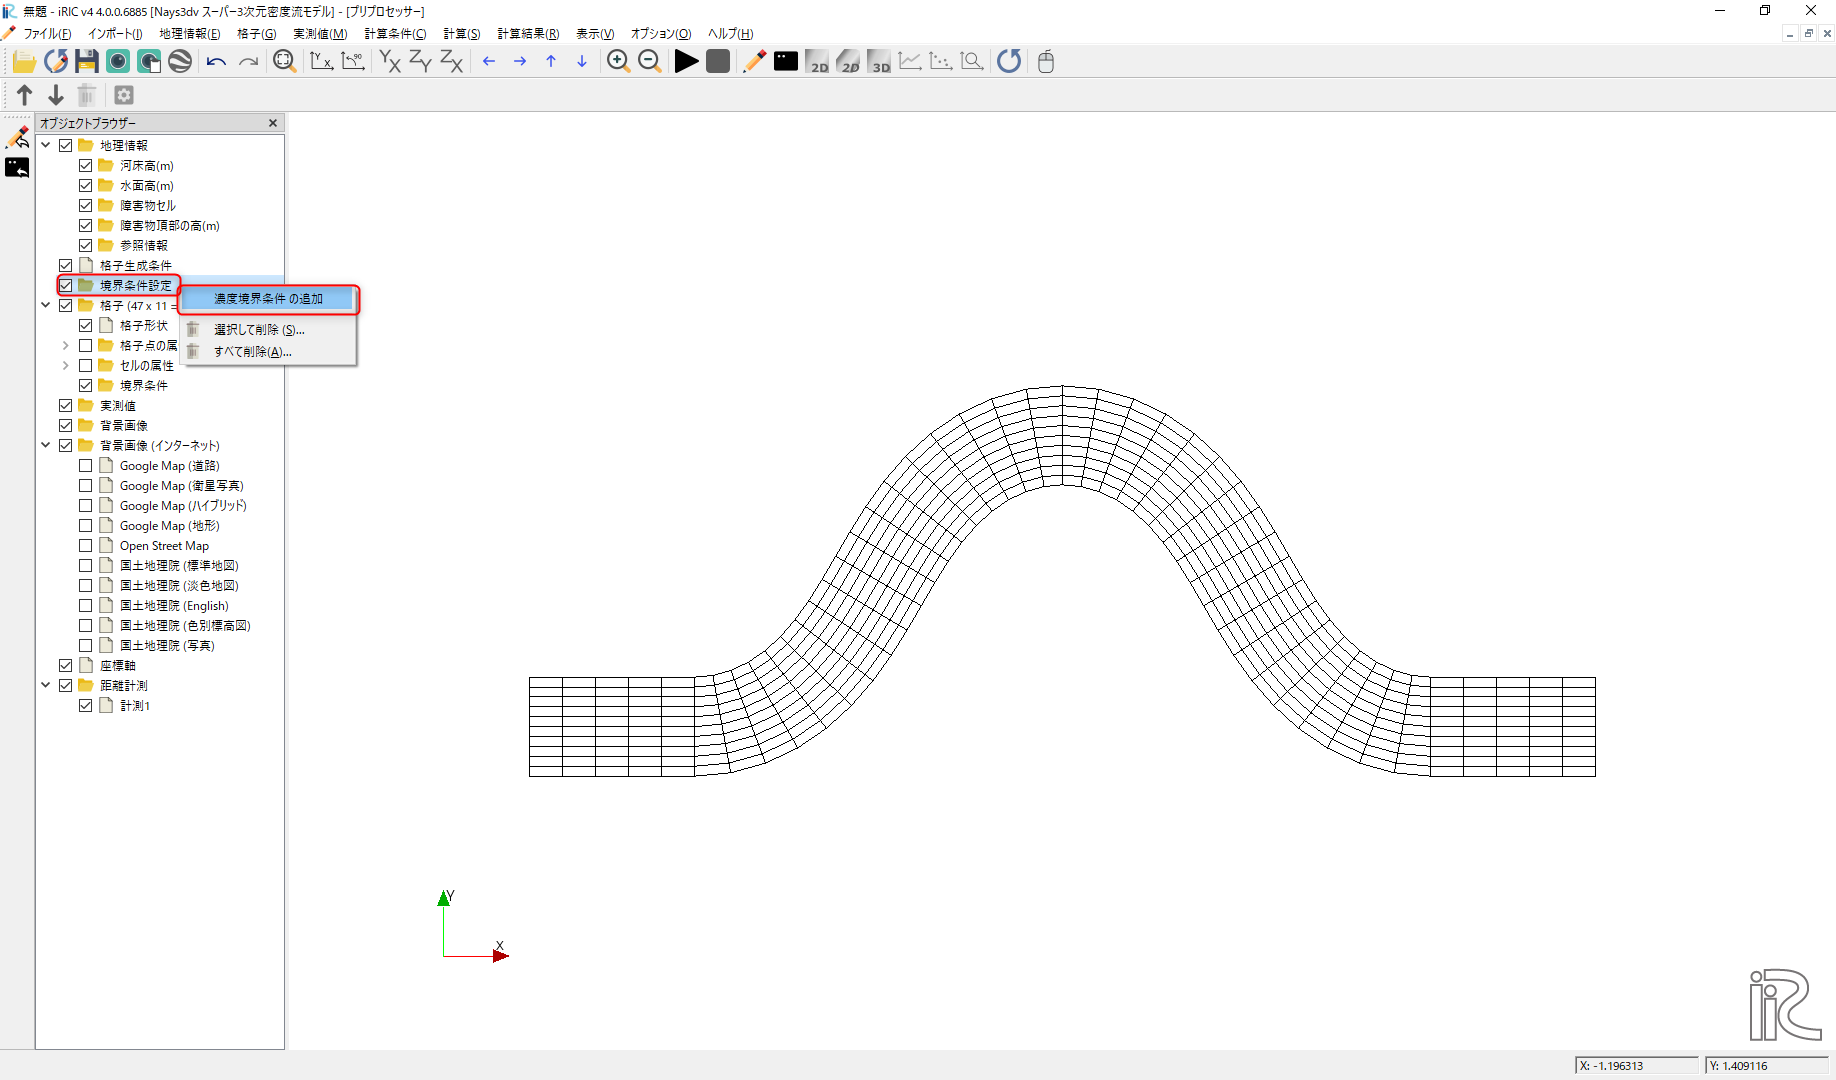The image size is (1836, 1080).
Task: Click the move item down arrow icon
Action: click(56, 95)
